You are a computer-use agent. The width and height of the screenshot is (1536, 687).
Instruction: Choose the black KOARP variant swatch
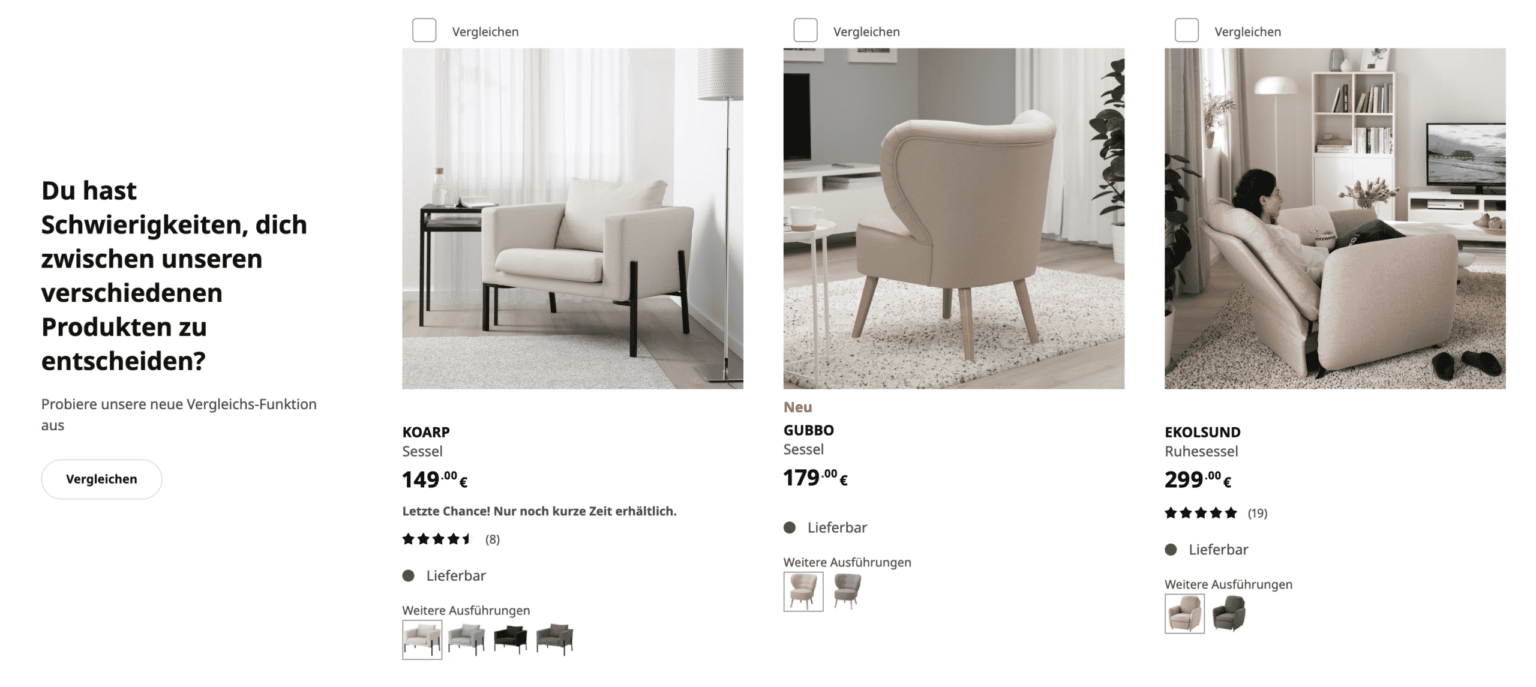pos(510,639)
